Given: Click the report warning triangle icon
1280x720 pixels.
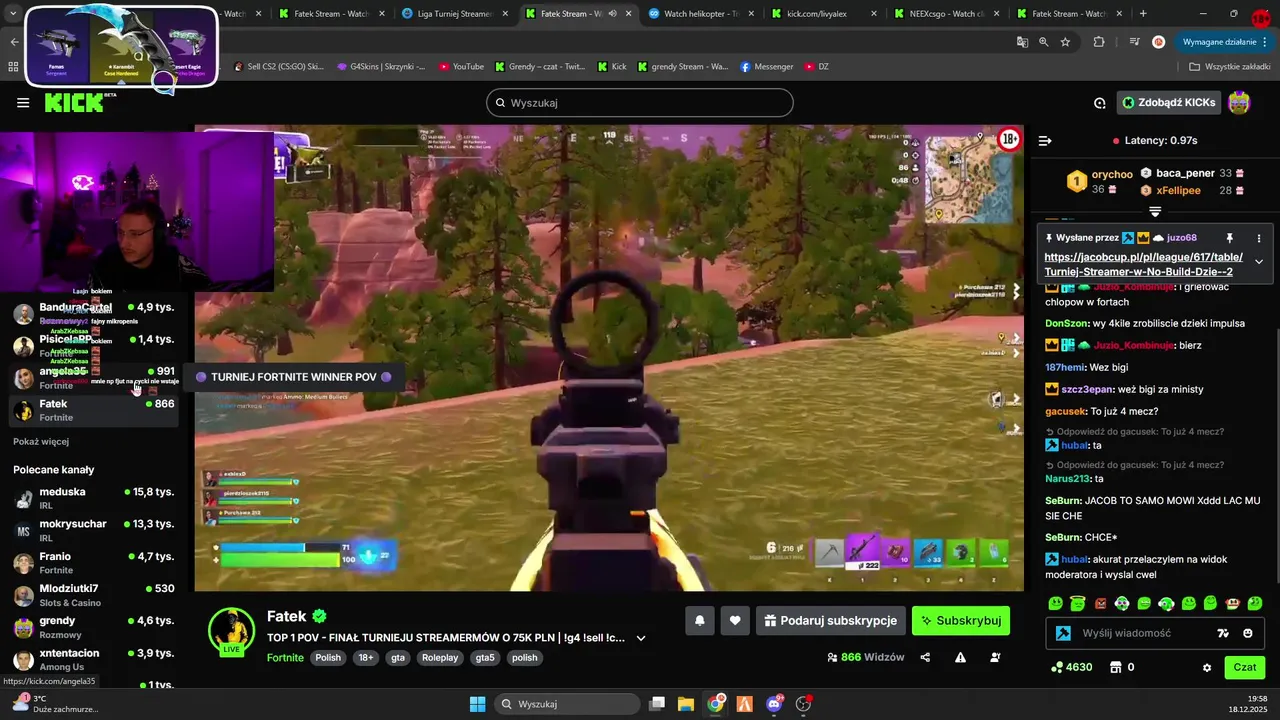Looking at the screenshot, I should 960,657.
